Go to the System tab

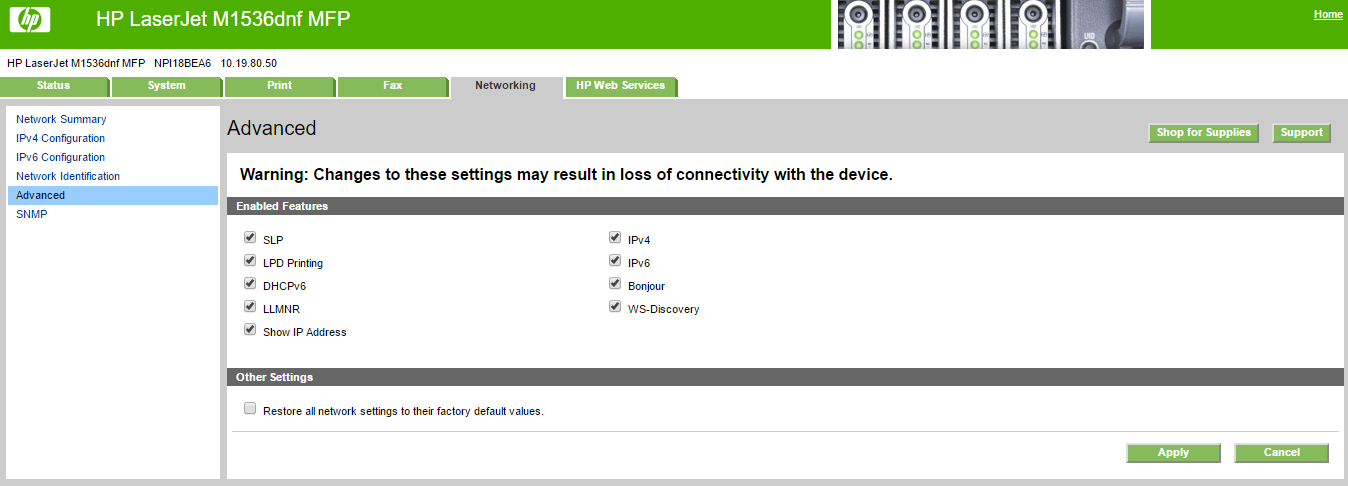click(167, 86)
